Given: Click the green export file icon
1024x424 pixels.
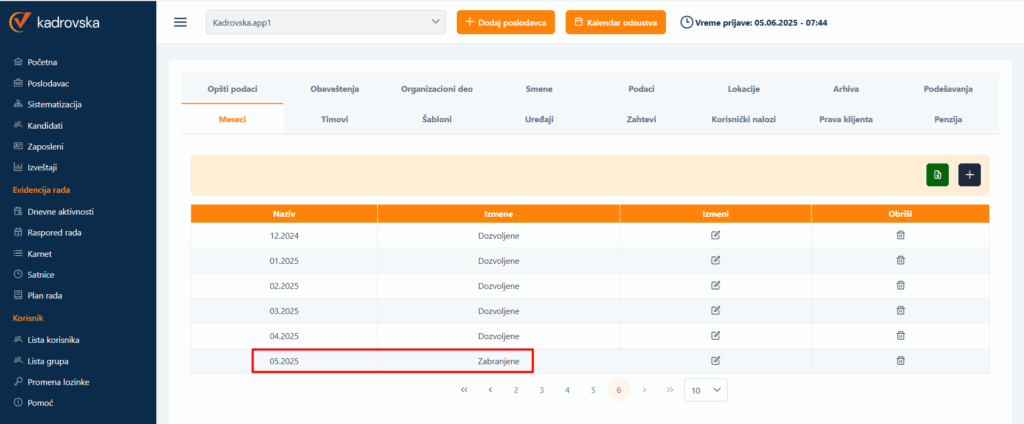Looking at the screenshot, I should click(x=937, y=175).
